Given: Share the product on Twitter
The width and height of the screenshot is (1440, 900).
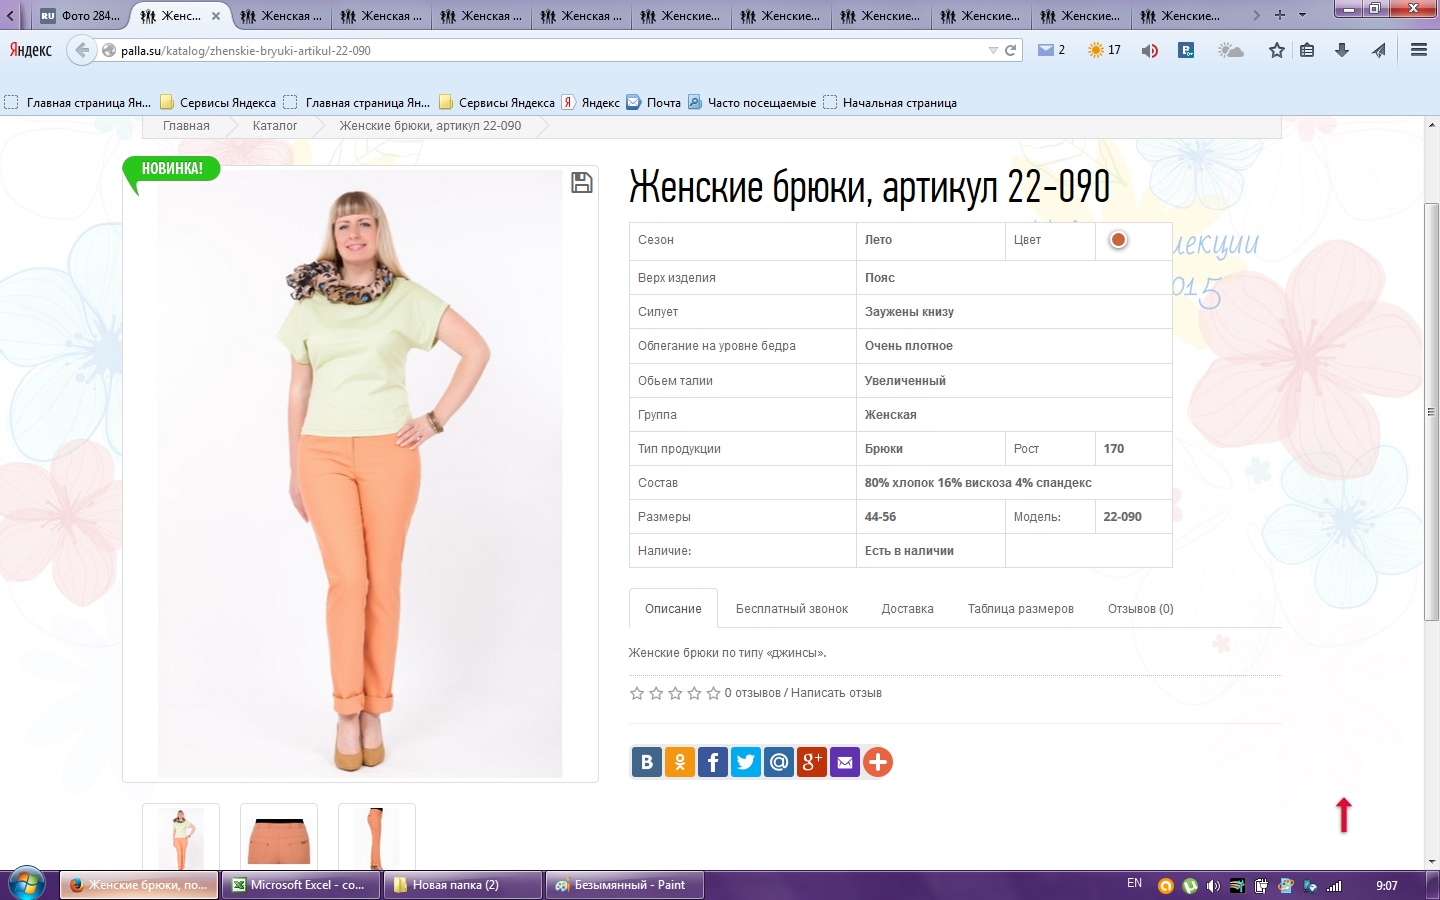Looking at the screenshot, I should pyautogui.click(x=745, y=762).
